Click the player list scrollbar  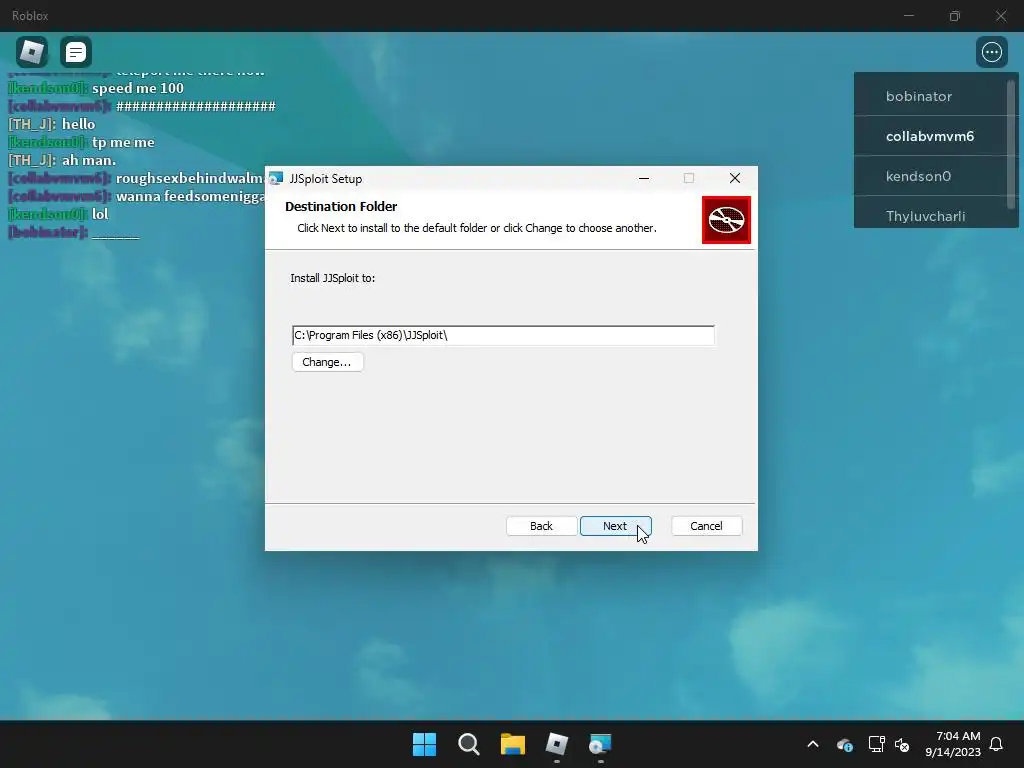pyautogui.click(x=1012, y=144)
